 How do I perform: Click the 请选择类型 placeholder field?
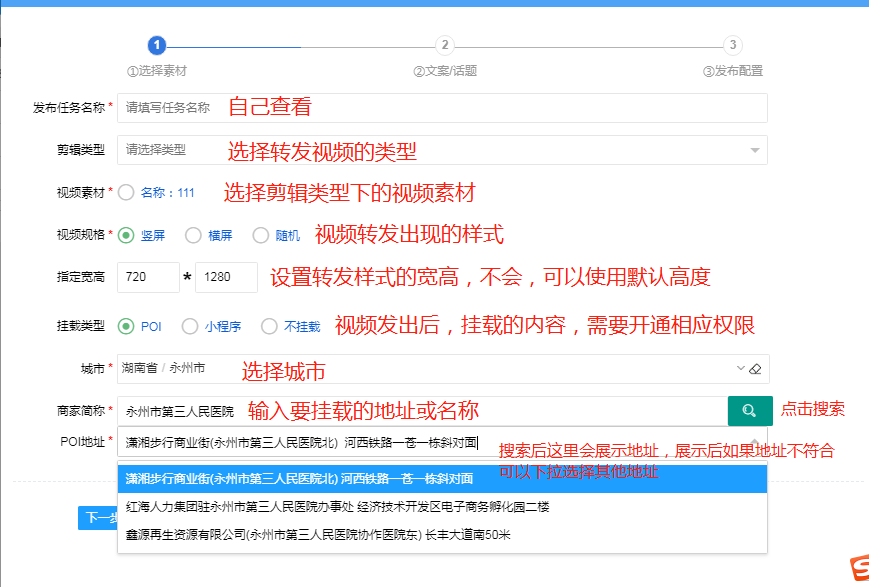pyautogui.click(x=442, y=150)
